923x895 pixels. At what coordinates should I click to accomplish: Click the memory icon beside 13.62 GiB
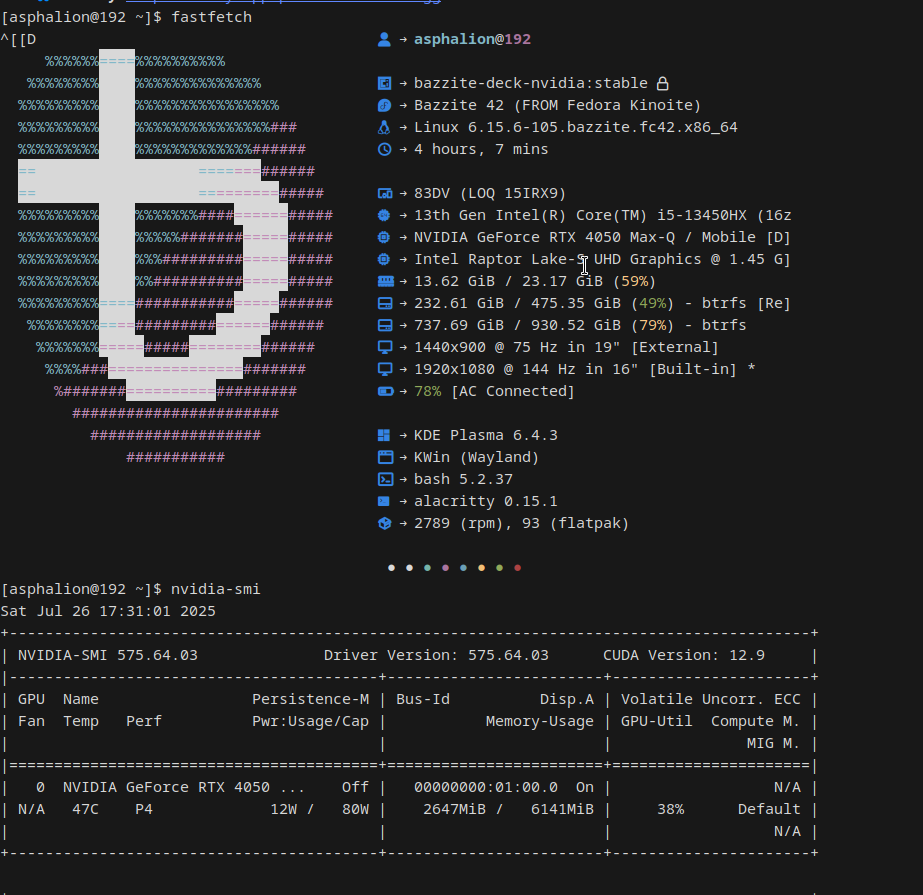[386, 281]
